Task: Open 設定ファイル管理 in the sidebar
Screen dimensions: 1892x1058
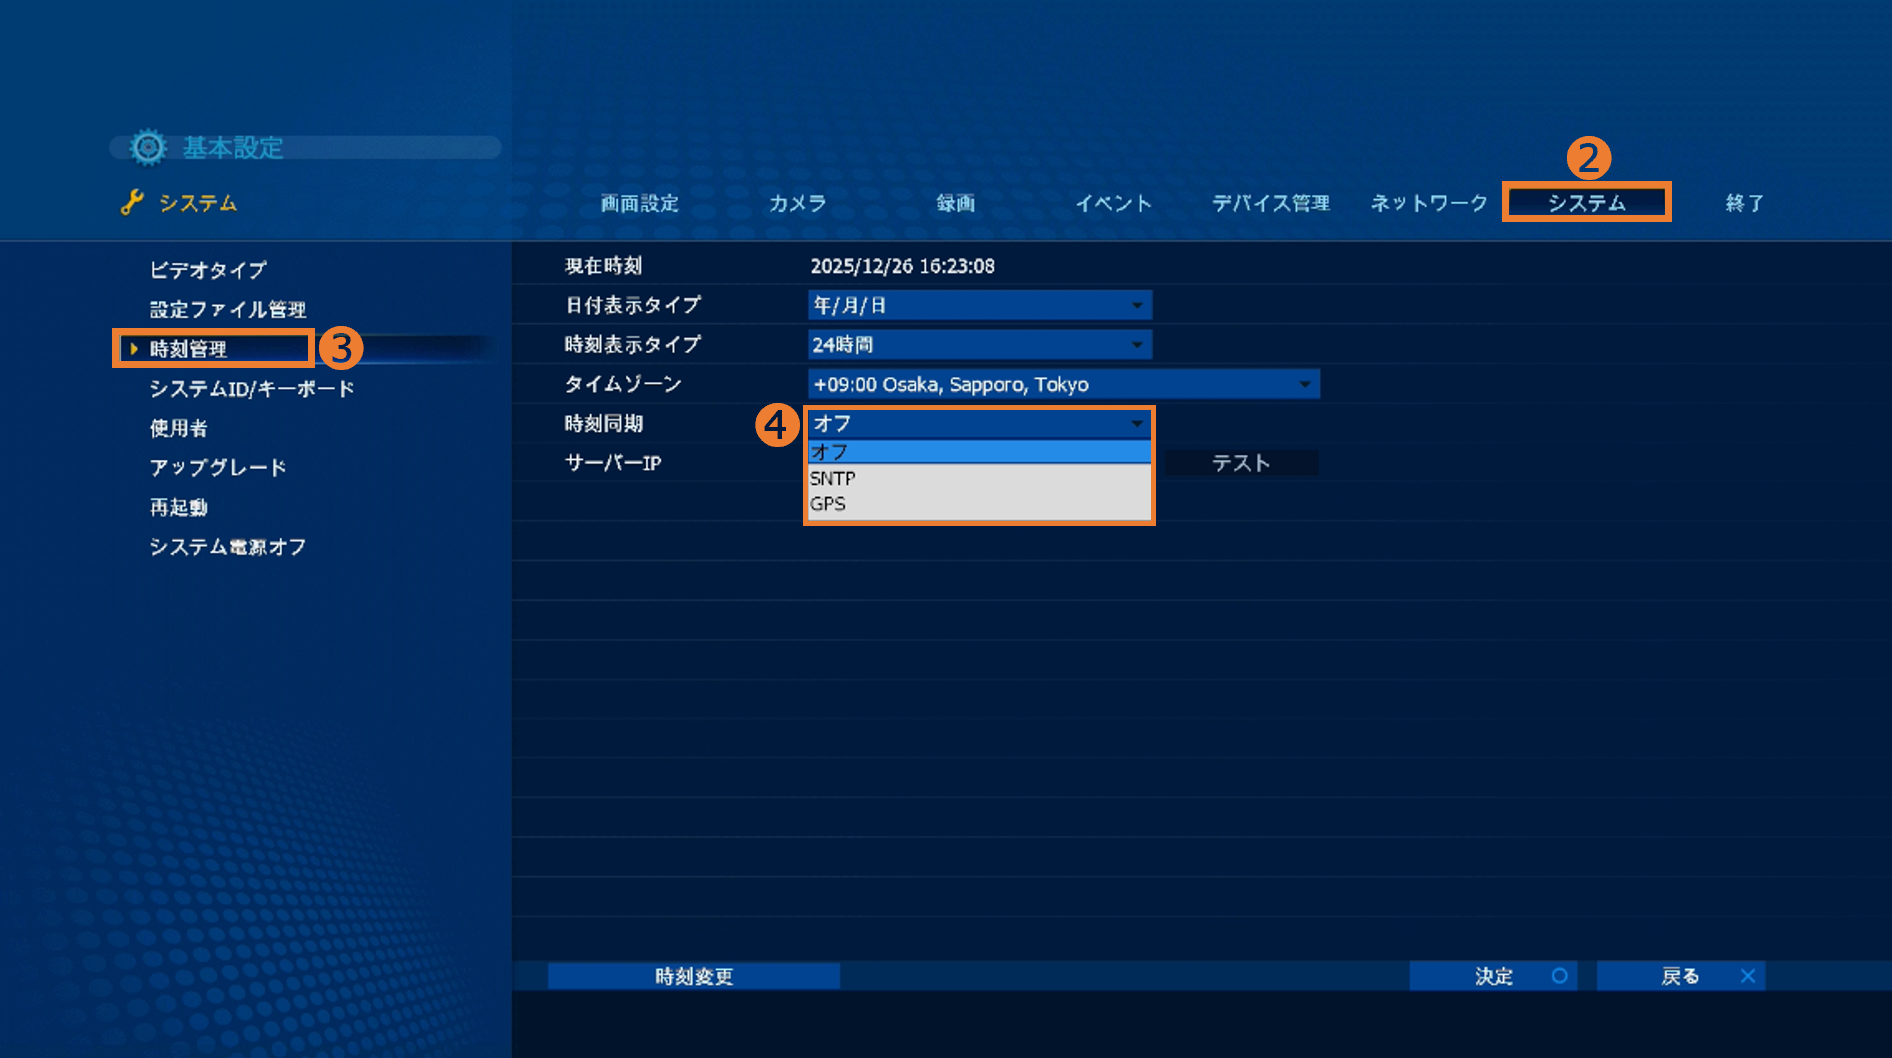Action: [x=228, y=310]
